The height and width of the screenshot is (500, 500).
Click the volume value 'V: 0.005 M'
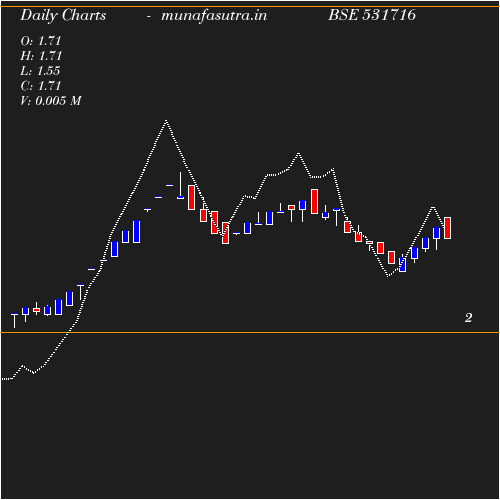click(51, 101)
